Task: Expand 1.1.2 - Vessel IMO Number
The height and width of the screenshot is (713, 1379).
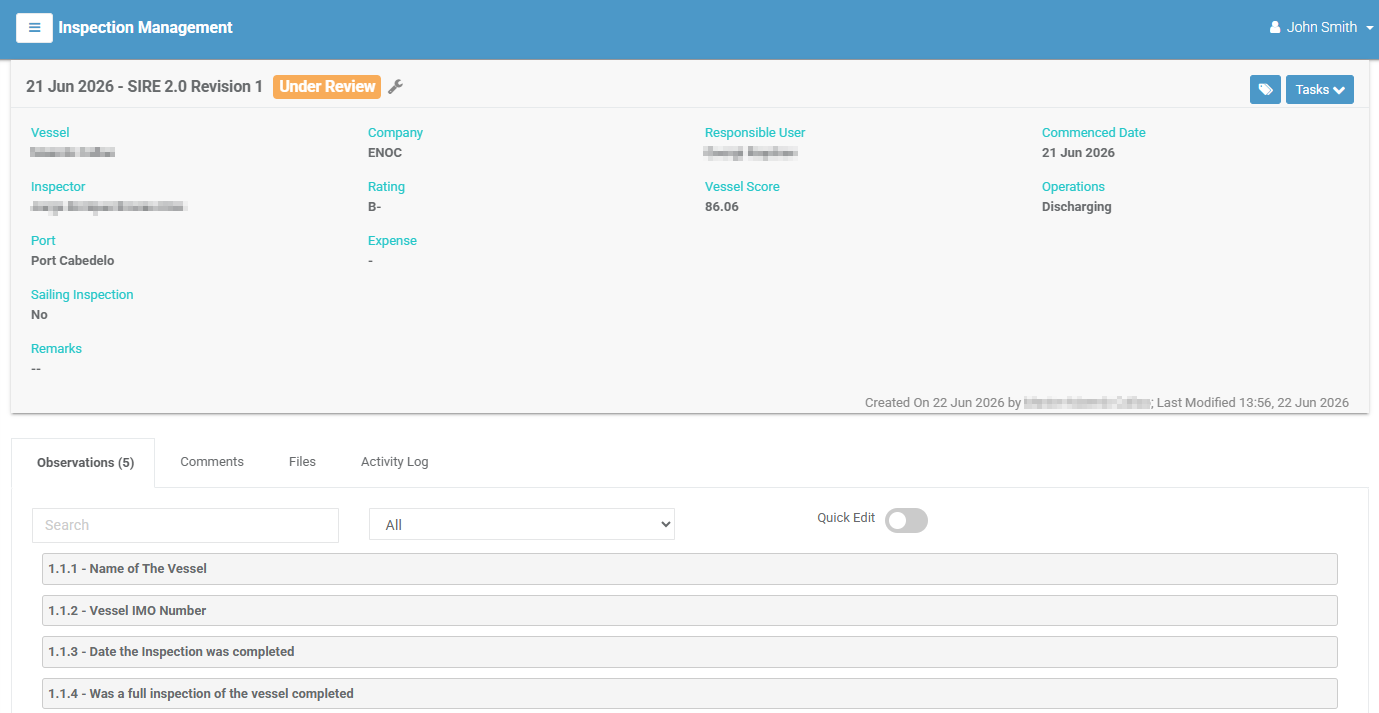Action: [690, 610]
